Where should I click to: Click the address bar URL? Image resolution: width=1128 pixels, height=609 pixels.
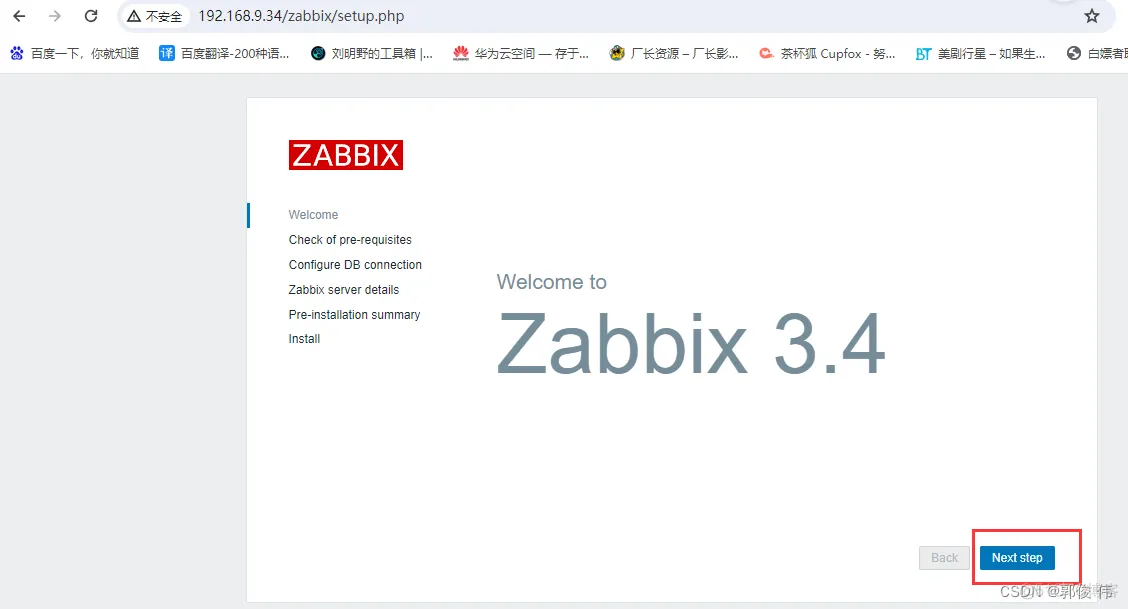tap(301, 16)
